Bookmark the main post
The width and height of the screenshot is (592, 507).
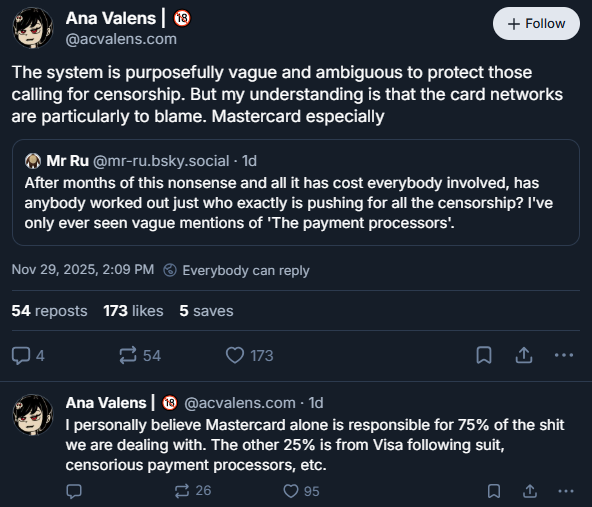484,355
